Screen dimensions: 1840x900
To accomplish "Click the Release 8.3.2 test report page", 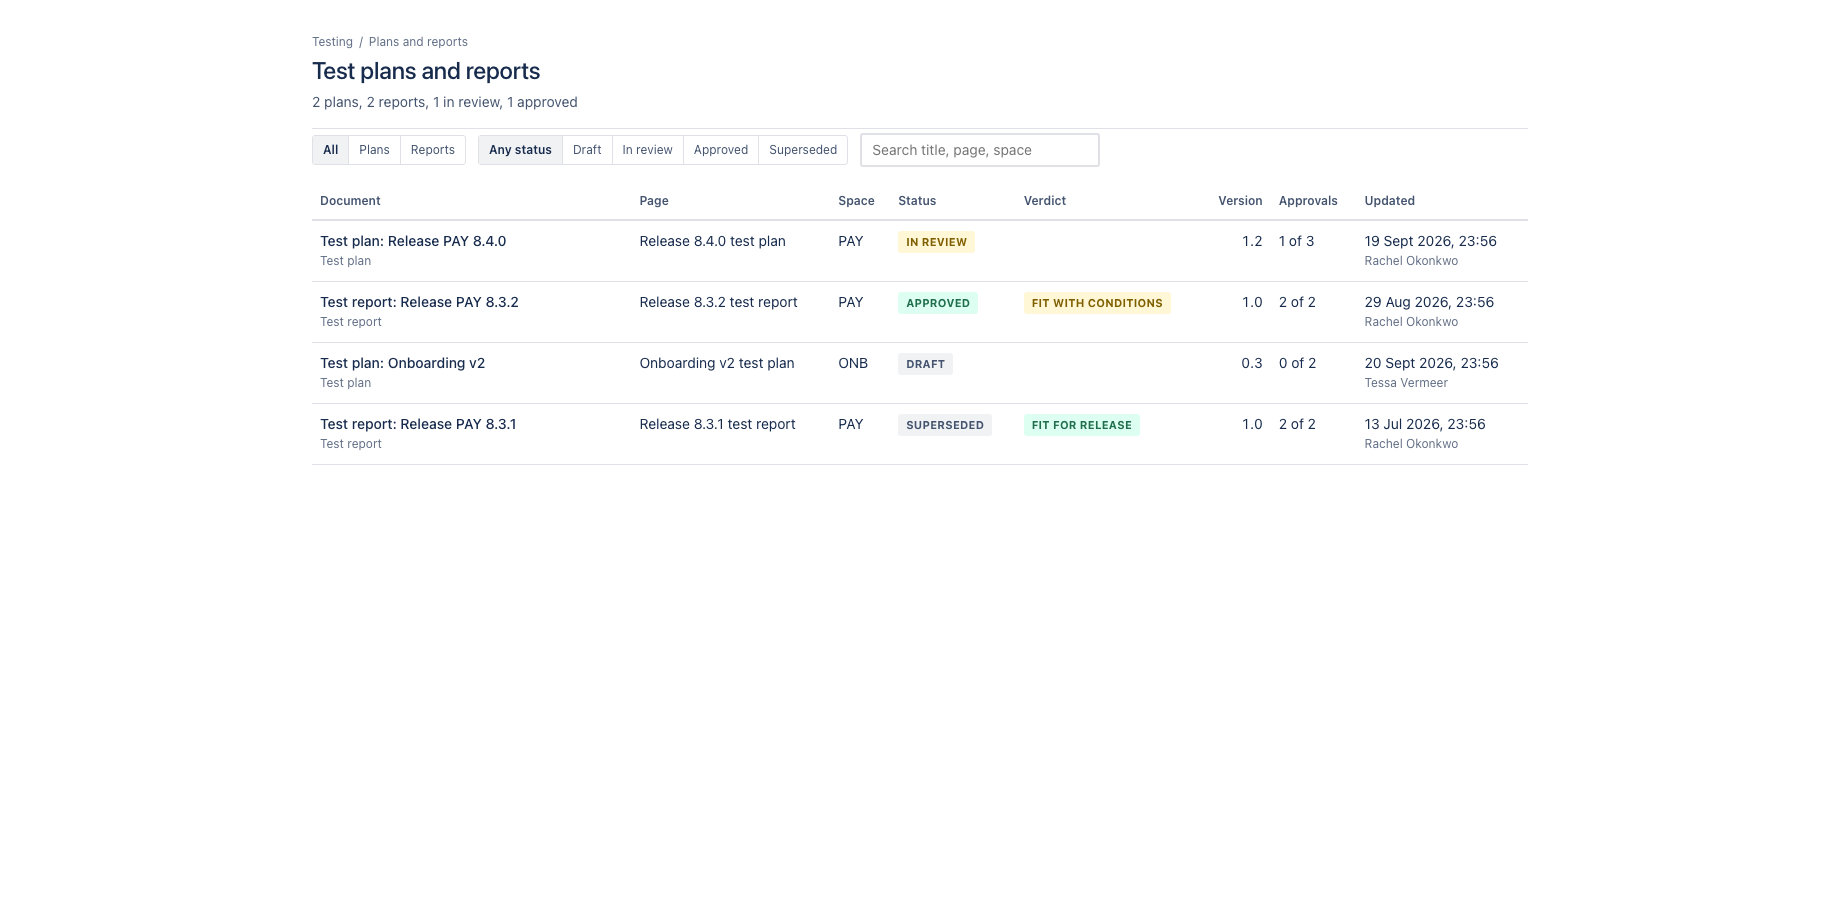I will (x=719, y=302).
